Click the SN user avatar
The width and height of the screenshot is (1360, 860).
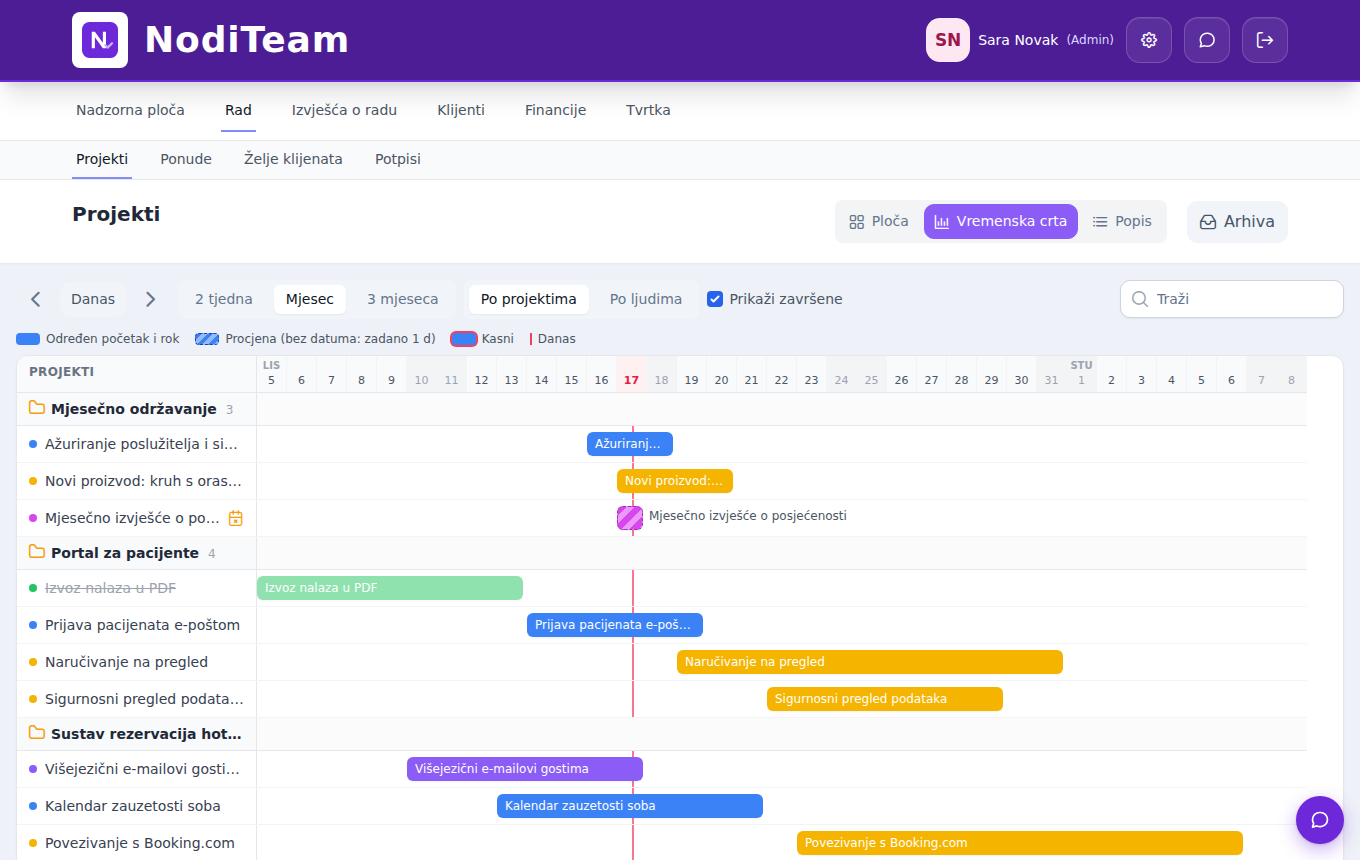948,40
